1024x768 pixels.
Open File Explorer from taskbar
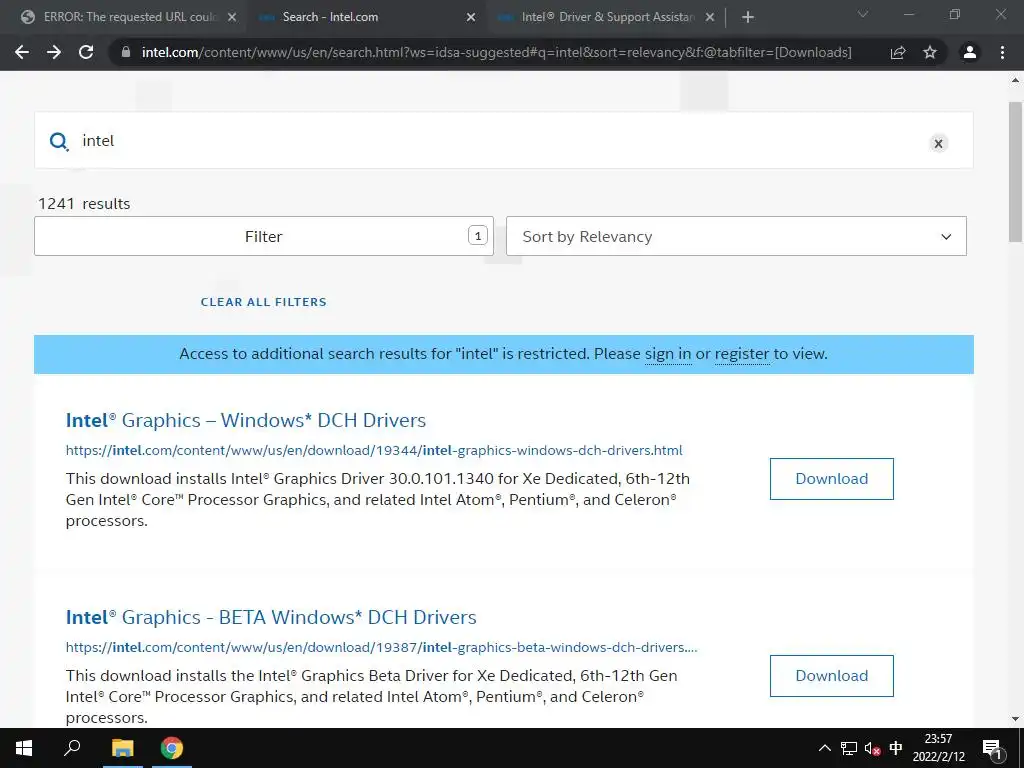pos(122,748)
